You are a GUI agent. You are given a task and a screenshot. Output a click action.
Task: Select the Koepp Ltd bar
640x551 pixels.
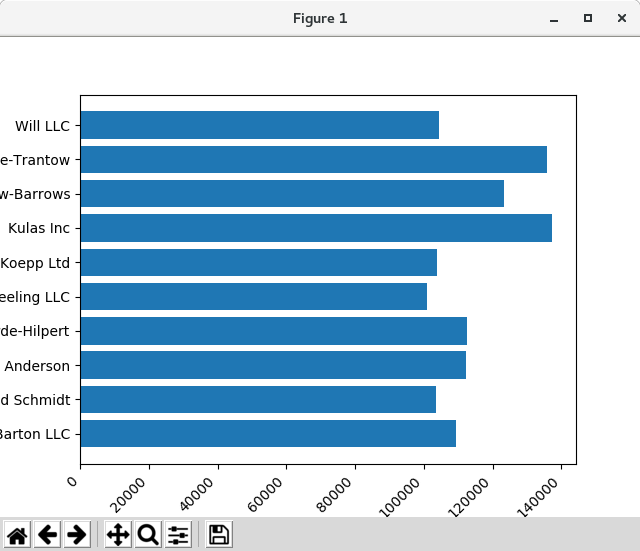[x=258, y=262]
